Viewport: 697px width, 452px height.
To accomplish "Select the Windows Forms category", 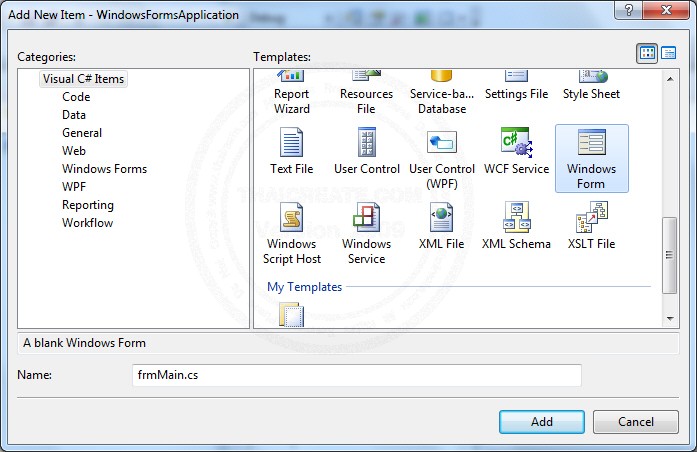I will [104, 169].
